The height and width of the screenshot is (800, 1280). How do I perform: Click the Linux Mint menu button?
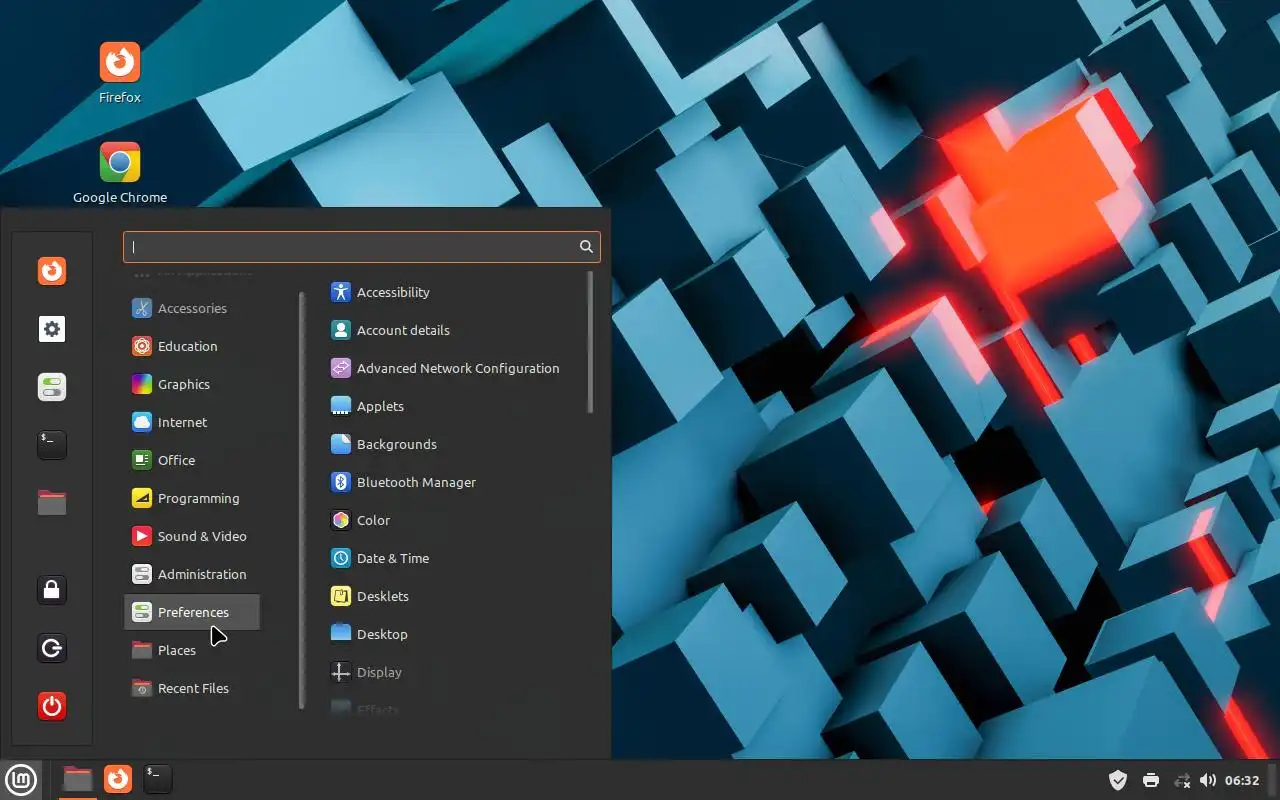tap(21, 779)
